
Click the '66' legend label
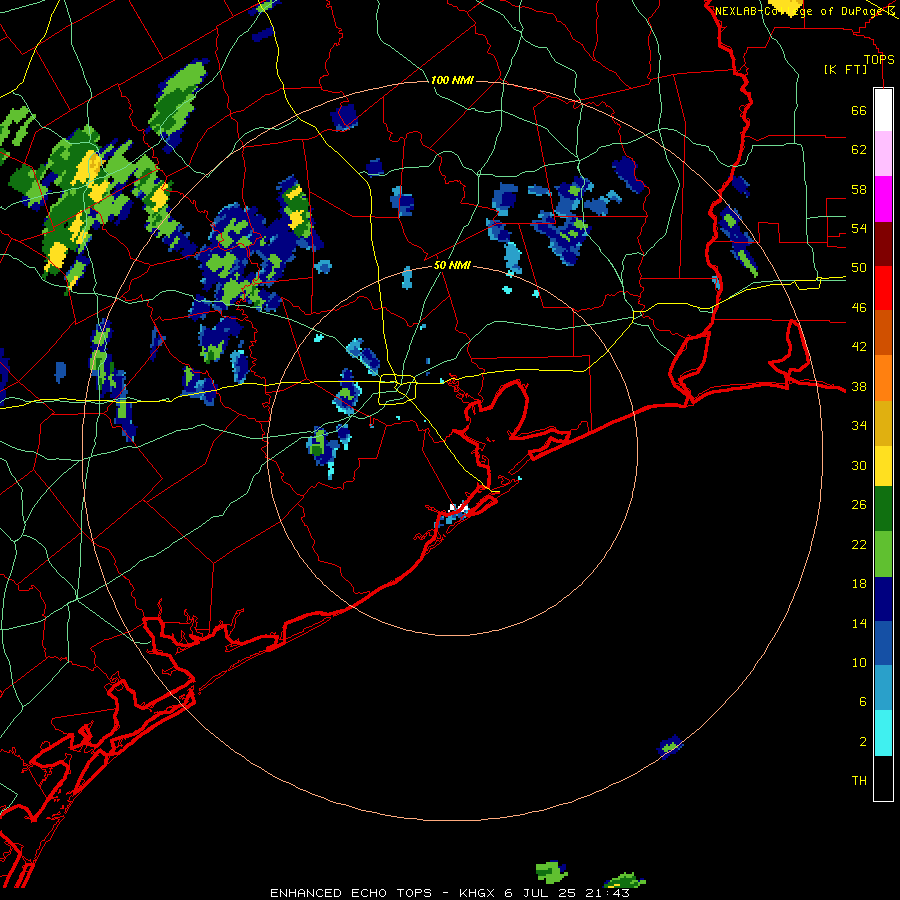(859, 111)
